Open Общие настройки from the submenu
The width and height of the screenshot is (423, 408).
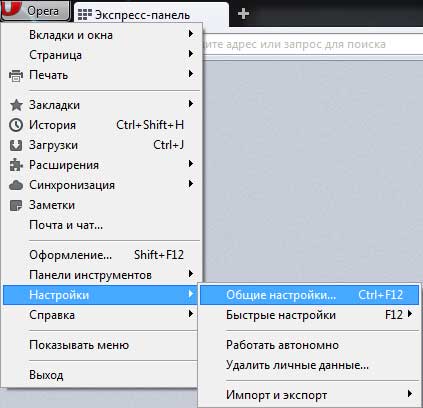click(x=309, y=295)
